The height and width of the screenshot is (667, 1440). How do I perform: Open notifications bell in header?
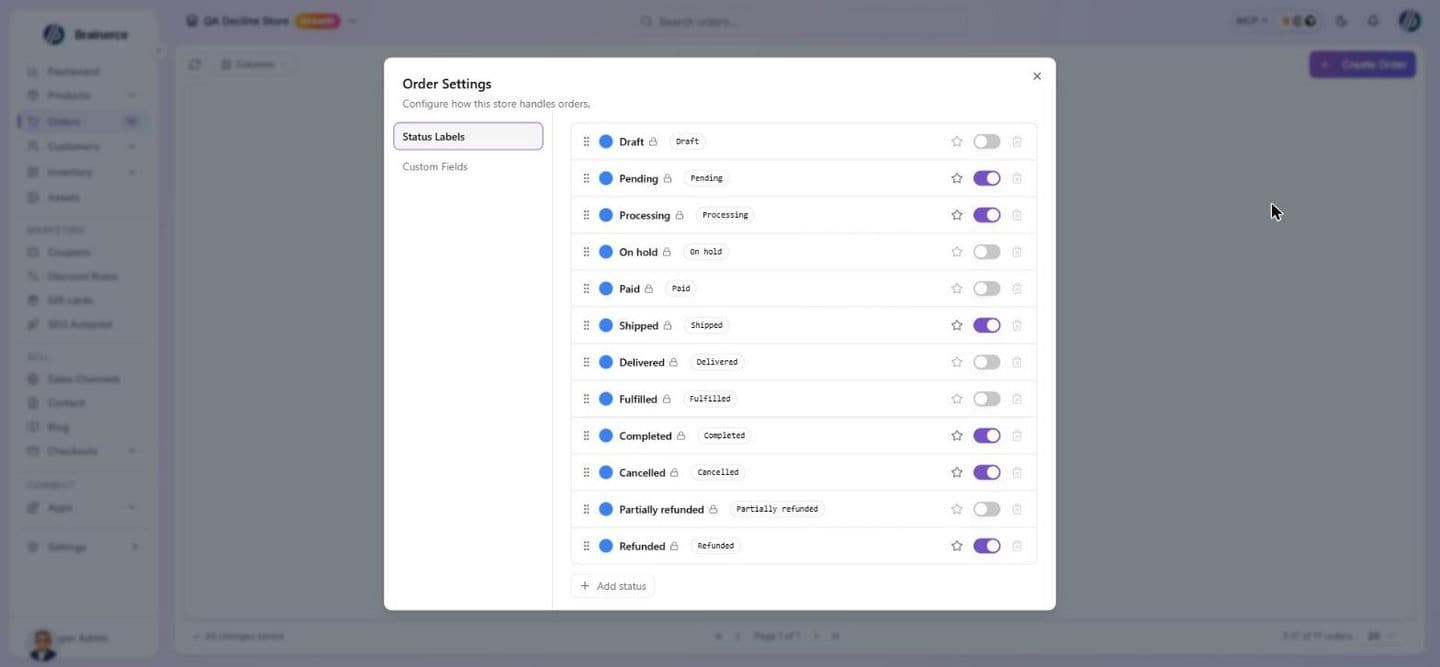[x=1373, y=21]
